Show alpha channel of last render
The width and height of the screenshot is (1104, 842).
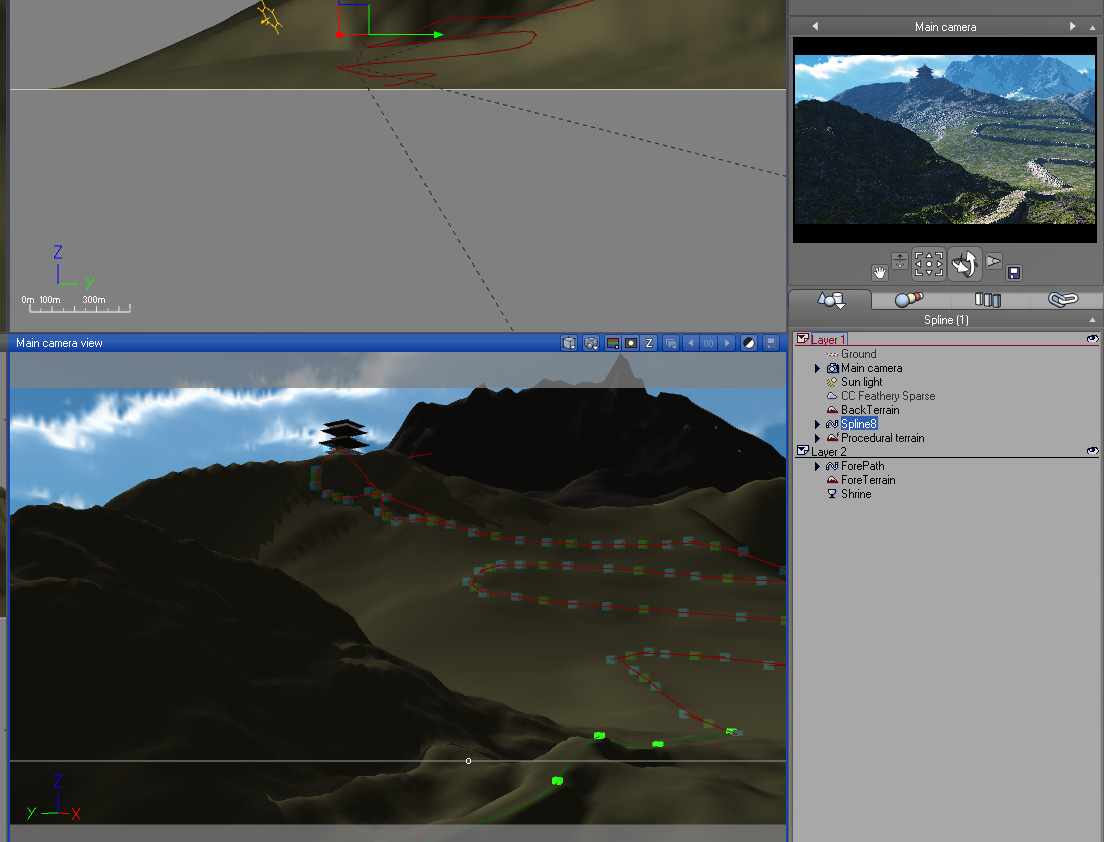coord(631,343)
